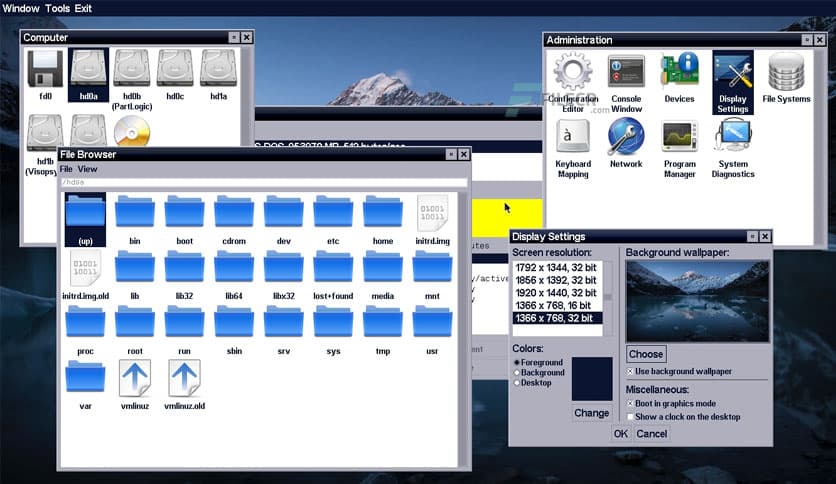The width and height of the screenshot is (836, 484).
Task: Open the Devices icon in Administration
Action: pyautogui.click(x=679, y=78)
